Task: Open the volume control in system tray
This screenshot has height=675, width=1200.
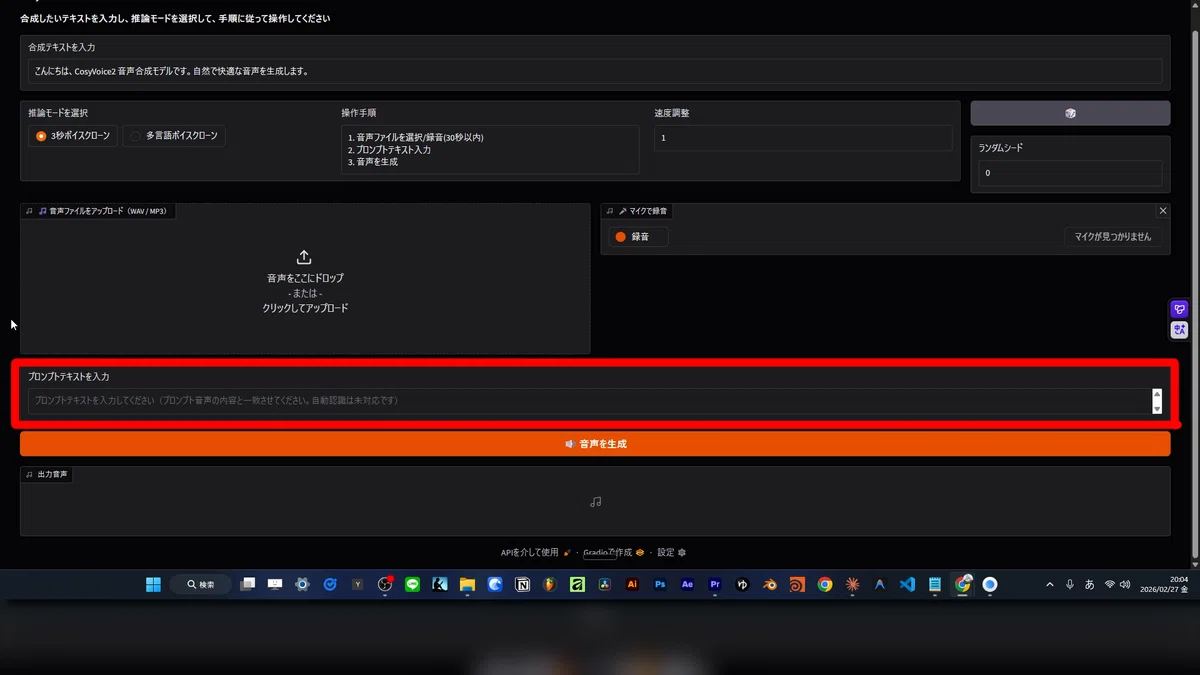Action: [1125, 585]
